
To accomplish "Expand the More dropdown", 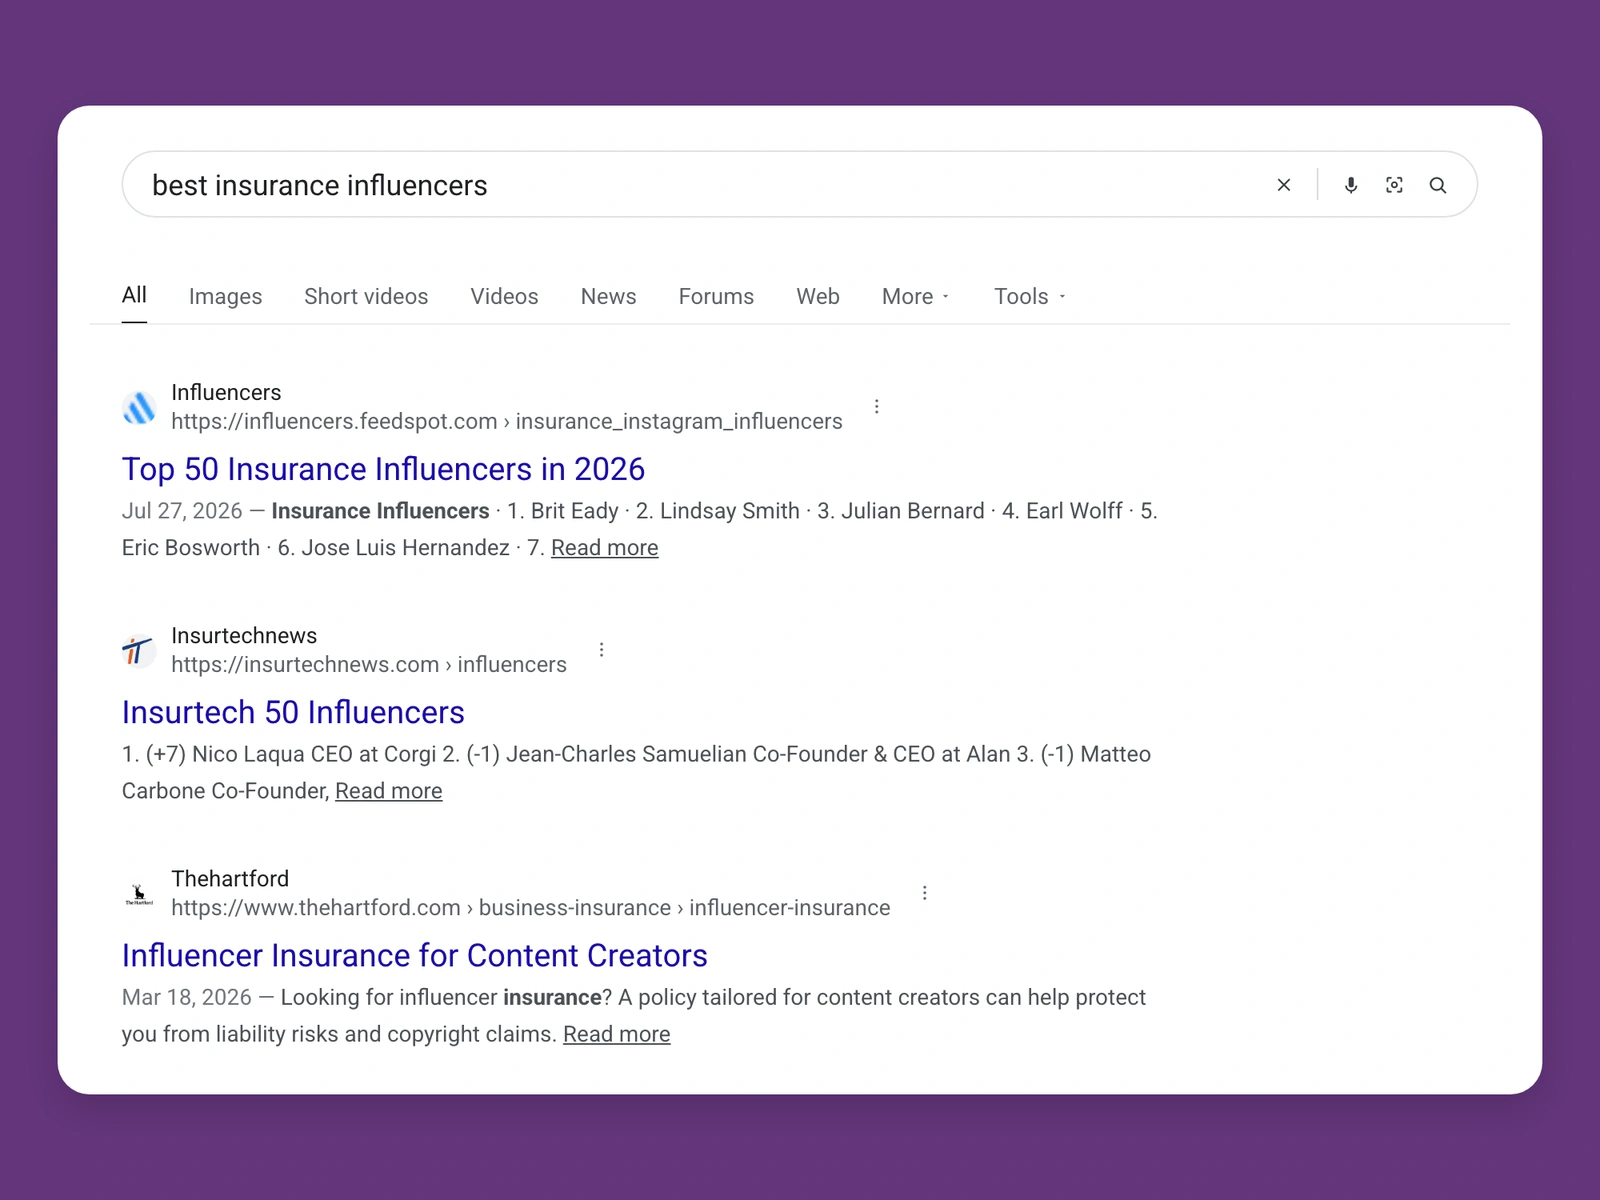I will (916, 297).
